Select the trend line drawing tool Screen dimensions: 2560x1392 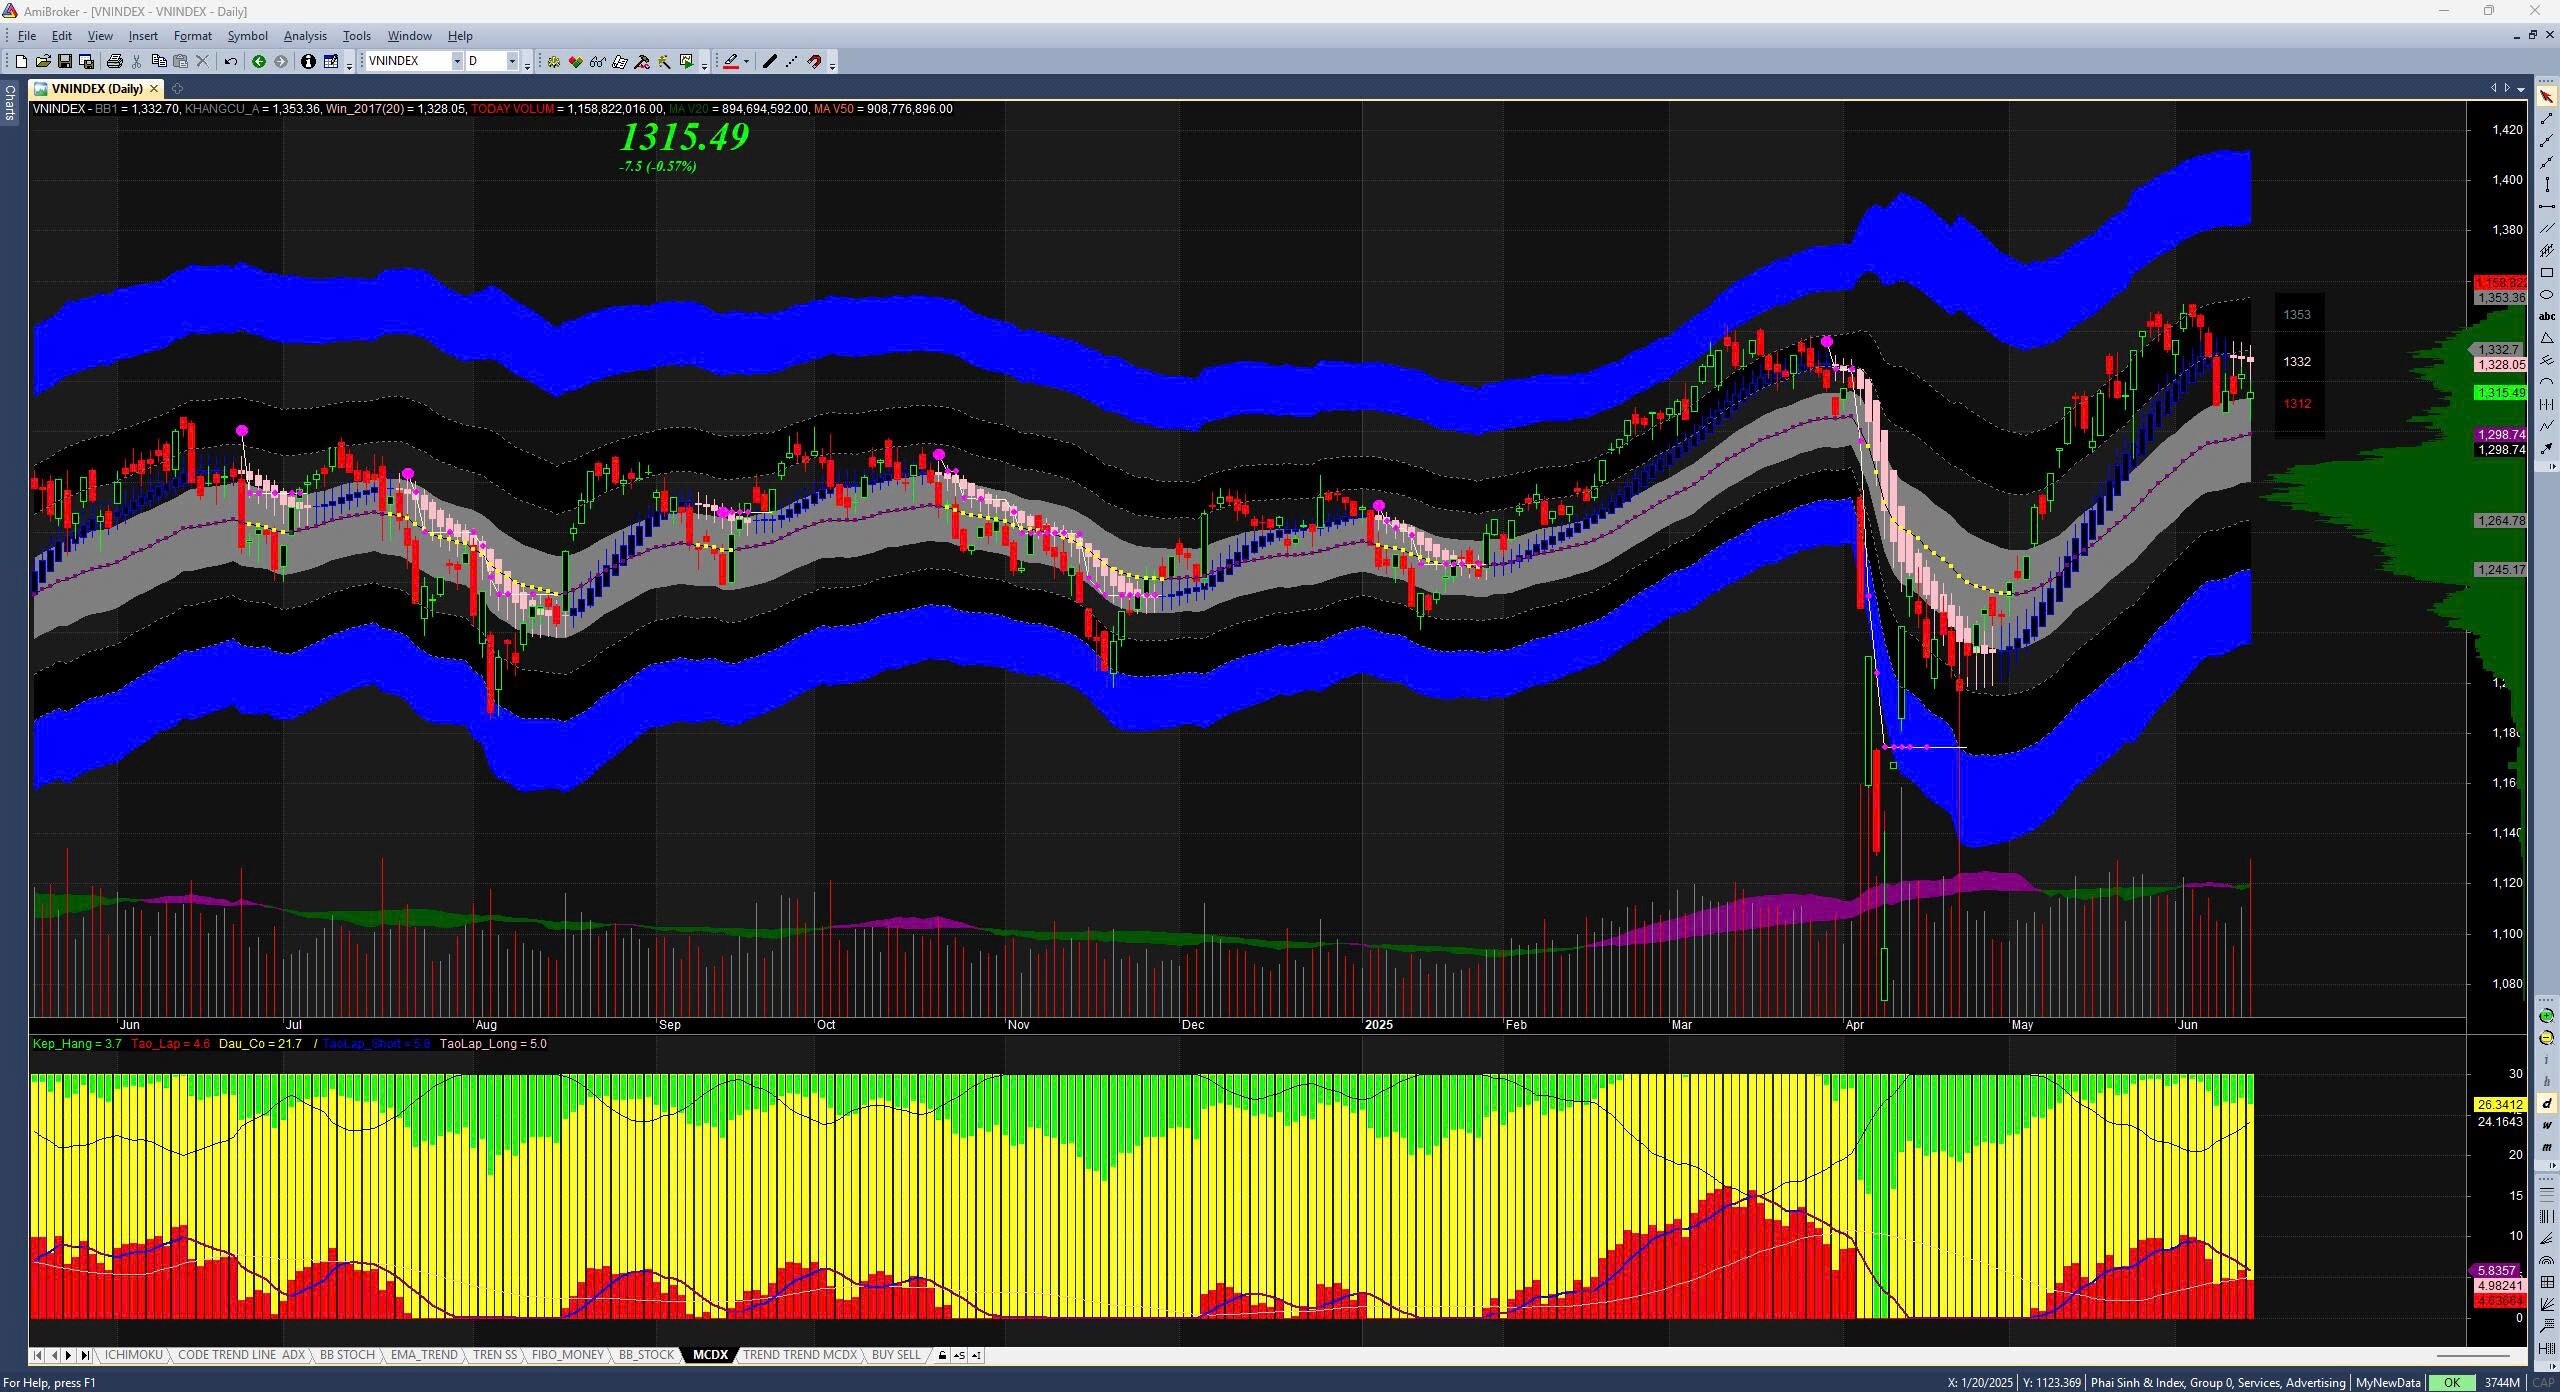pyautogui.click(x=2546, y=119)
